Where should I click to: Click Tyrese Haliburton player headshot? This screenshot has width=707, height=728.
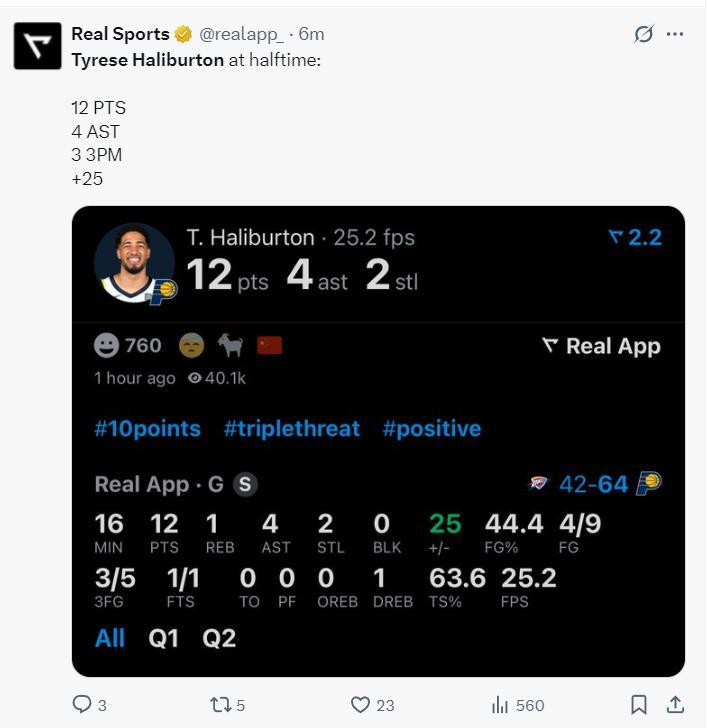[x=134, y=262]
